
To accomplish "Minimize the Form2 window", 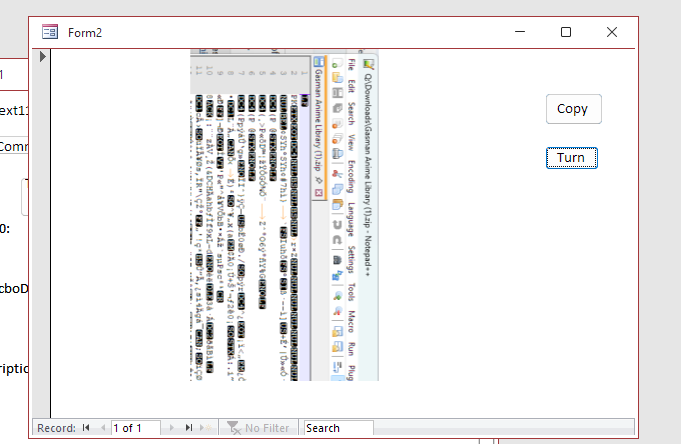I will tap(520, 32).
